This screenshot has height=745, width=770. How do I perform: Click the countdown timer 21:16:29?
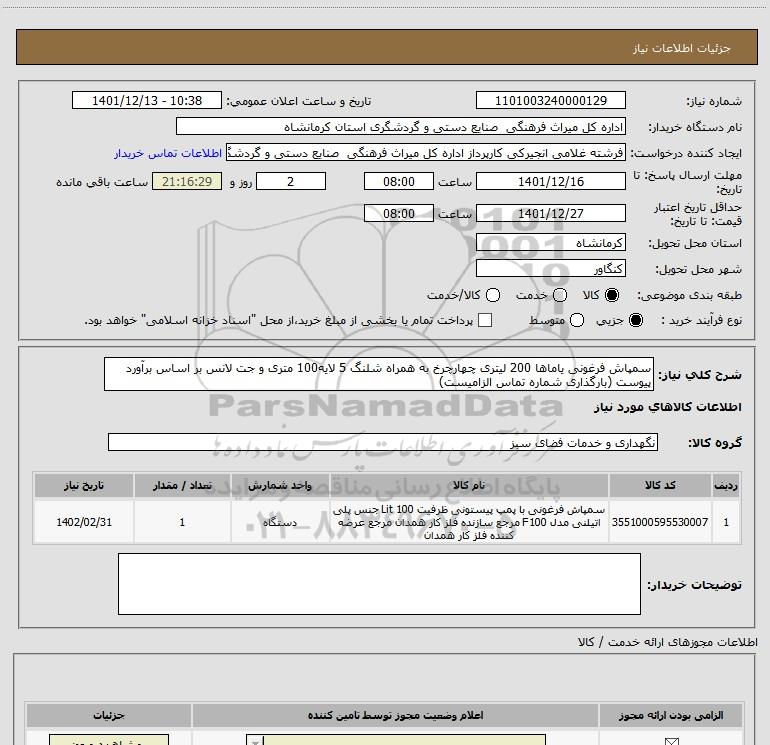tap(187, 181)
